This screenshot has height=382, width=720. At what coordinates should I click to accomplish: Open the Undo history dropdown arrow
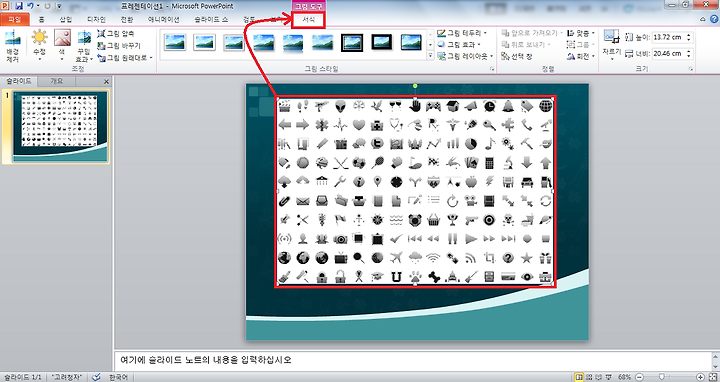(x=38, y=6)
